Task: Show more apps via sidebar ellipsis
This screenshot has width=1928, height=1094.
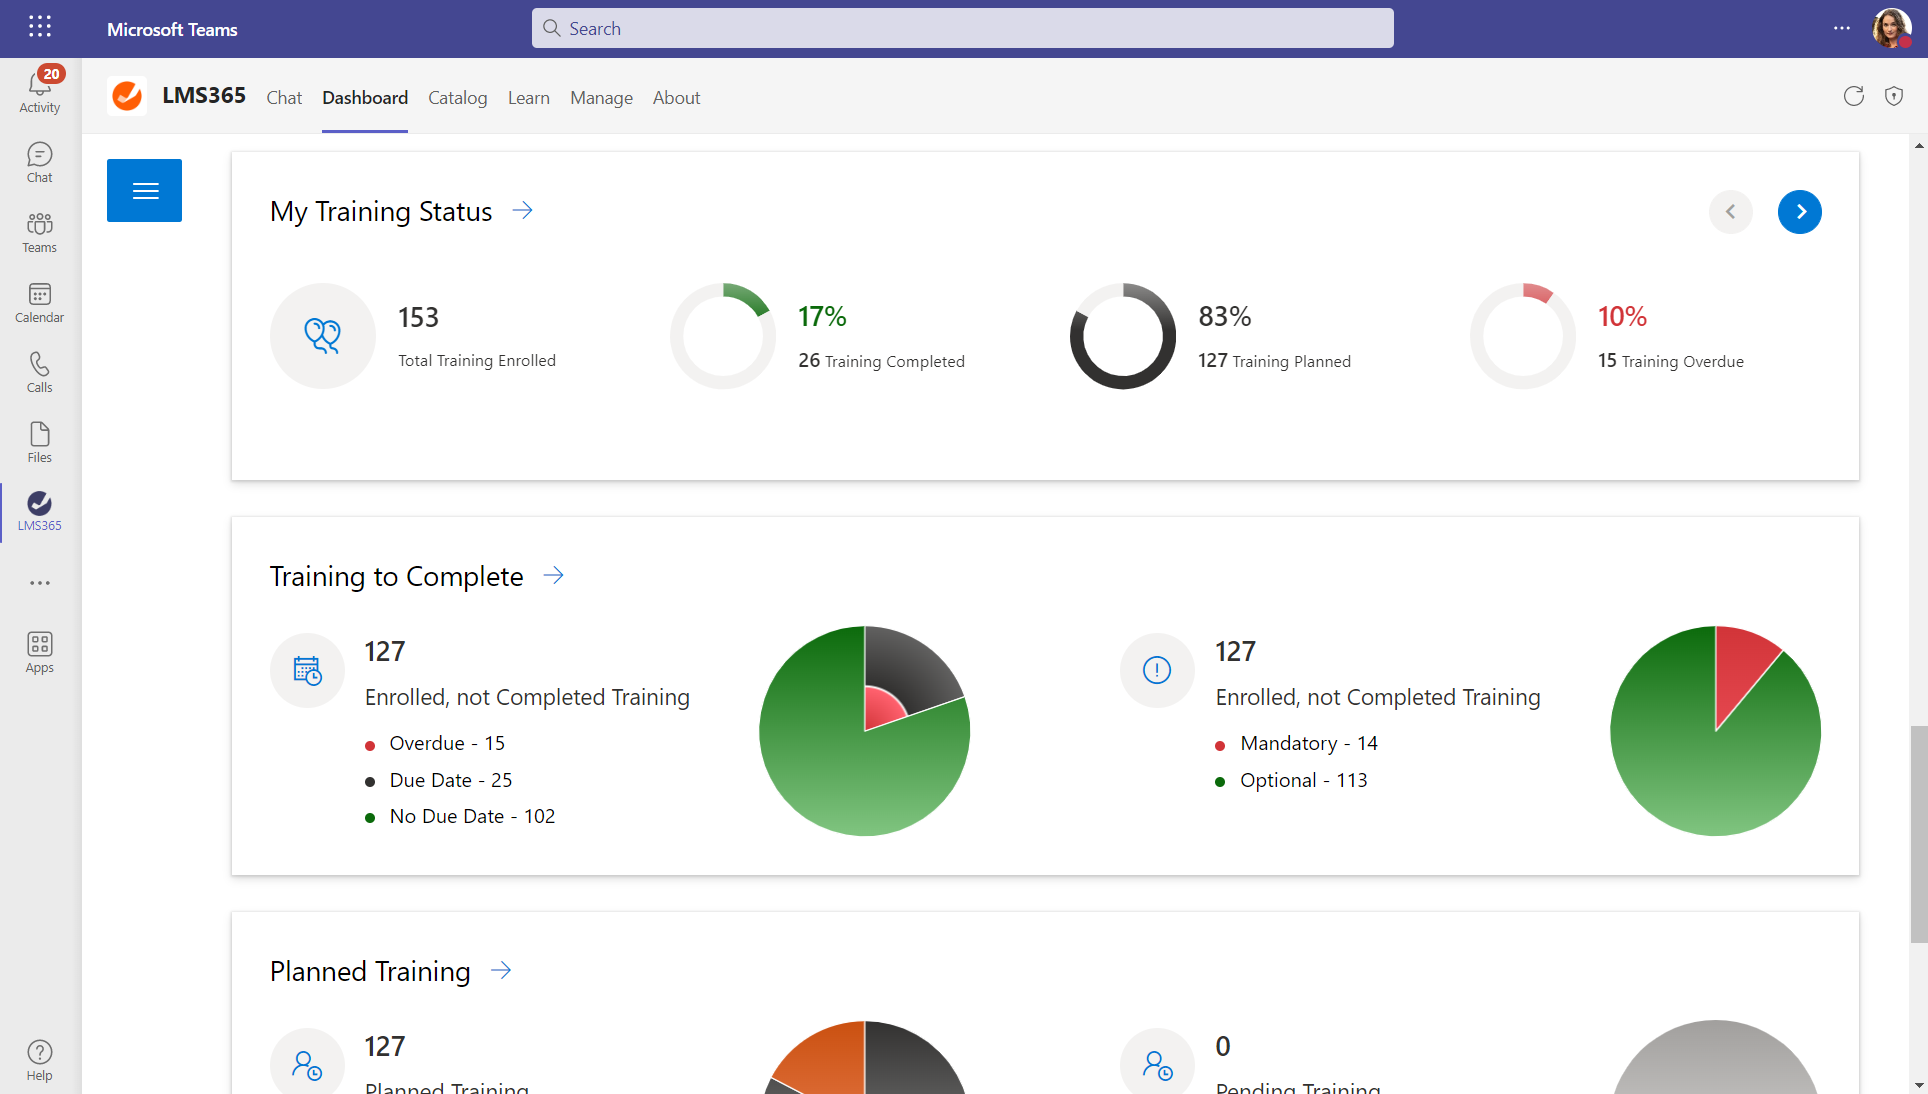Action: pyautogui.click(x=40, y=583)
